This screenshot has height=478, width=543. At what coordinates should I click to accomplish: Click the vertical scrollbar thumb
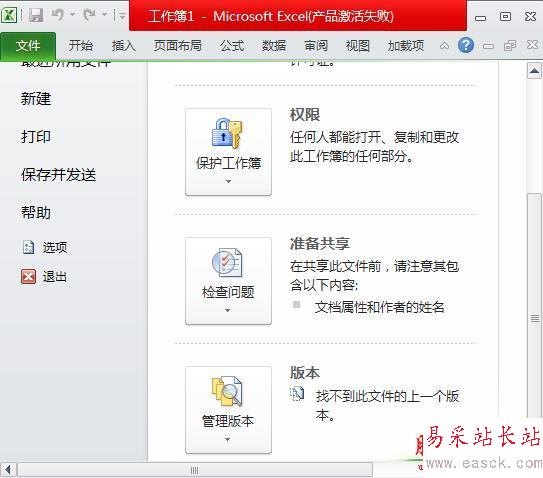tap(535, 305)
